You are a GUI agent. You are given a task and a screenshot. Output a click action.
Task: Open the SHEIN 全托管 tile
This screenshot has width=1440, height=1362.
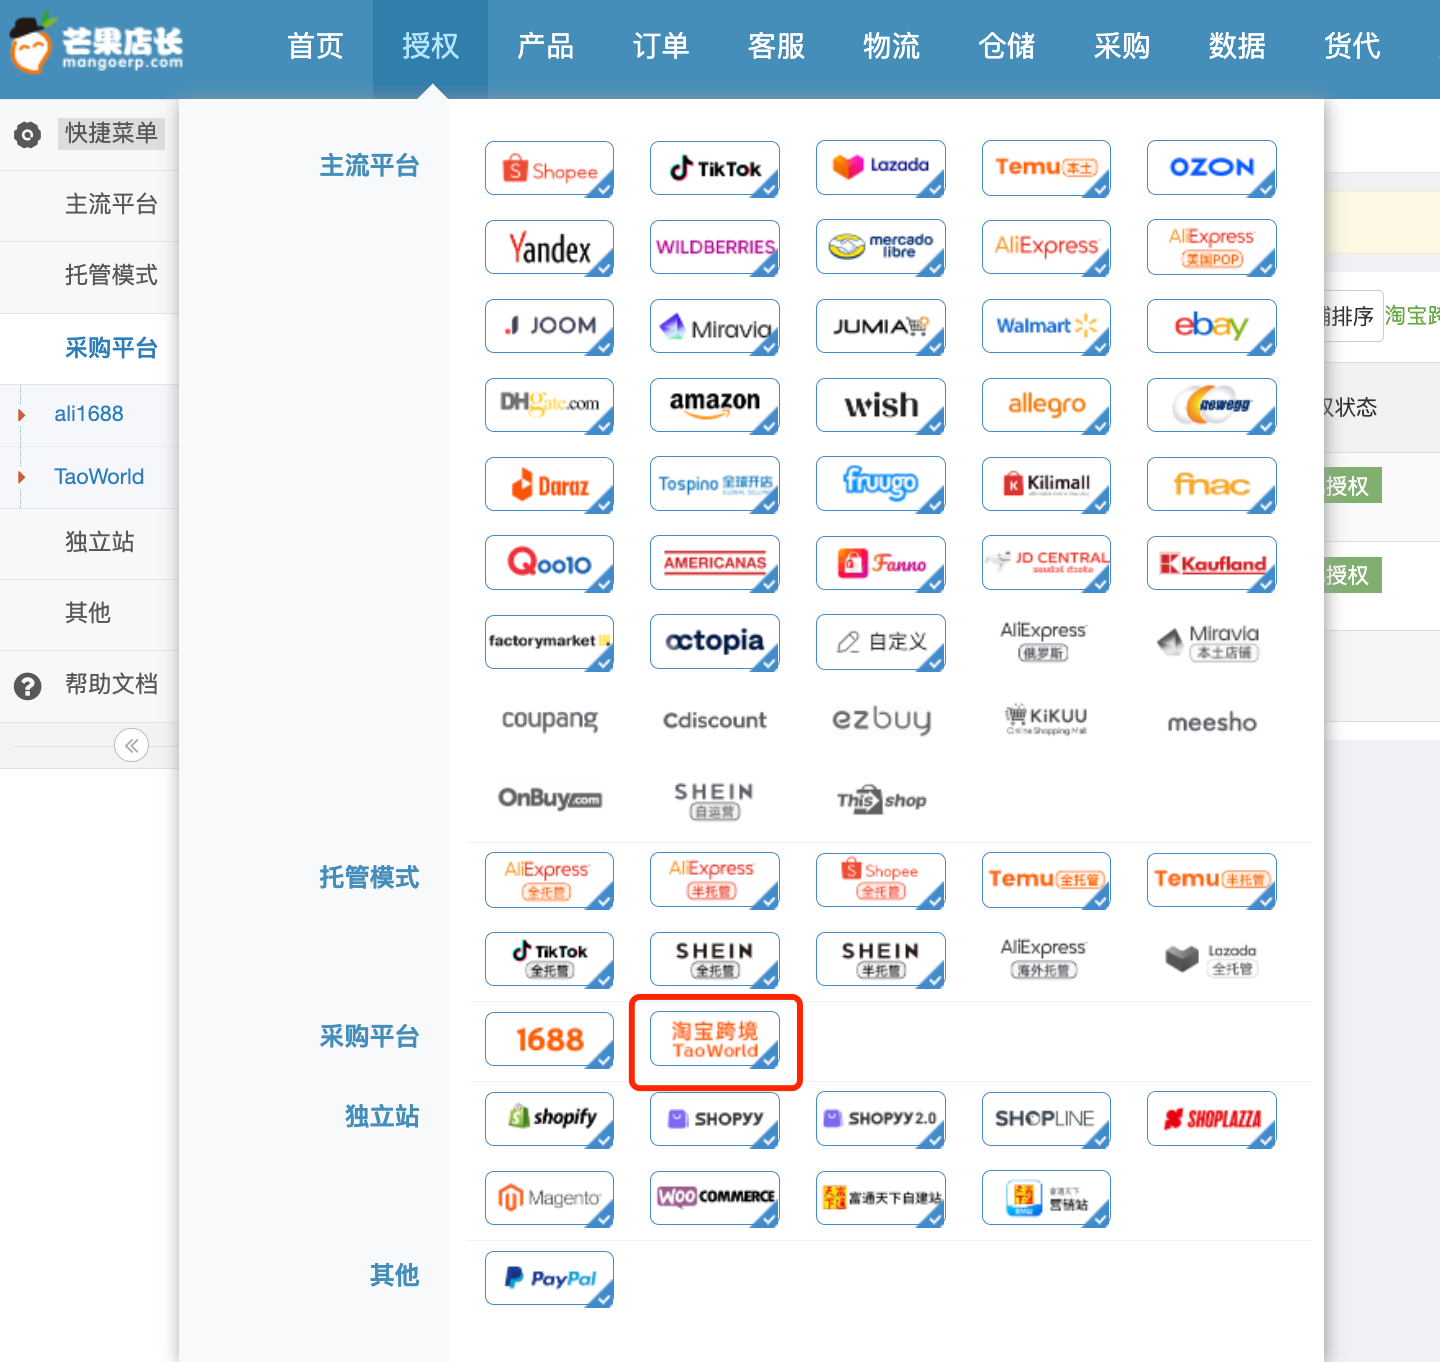(x=714, y=960)
